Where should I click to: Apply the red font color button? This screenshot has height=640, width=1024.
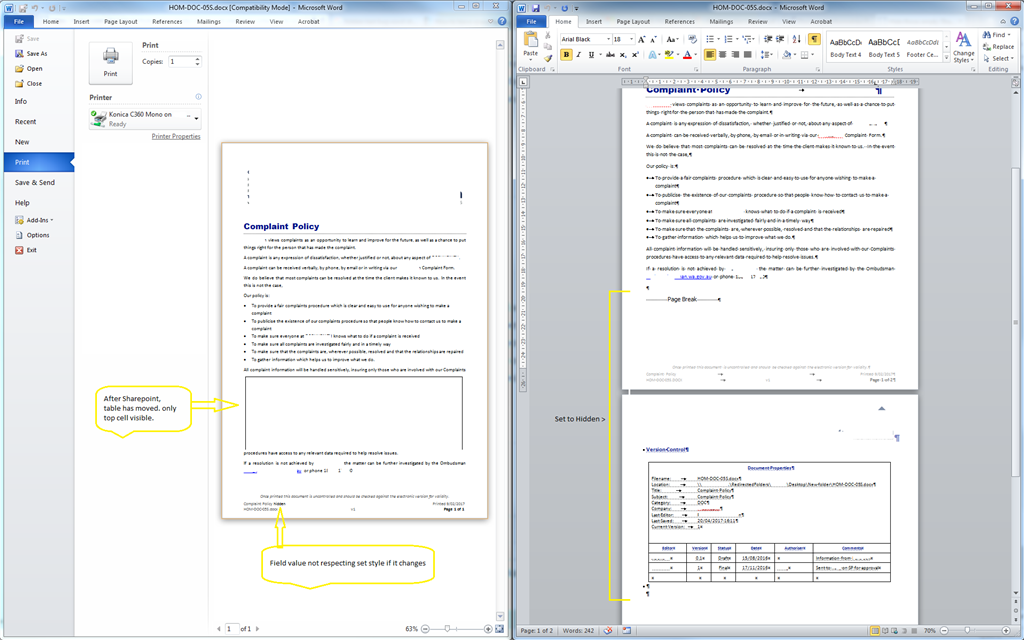point(686,55)
